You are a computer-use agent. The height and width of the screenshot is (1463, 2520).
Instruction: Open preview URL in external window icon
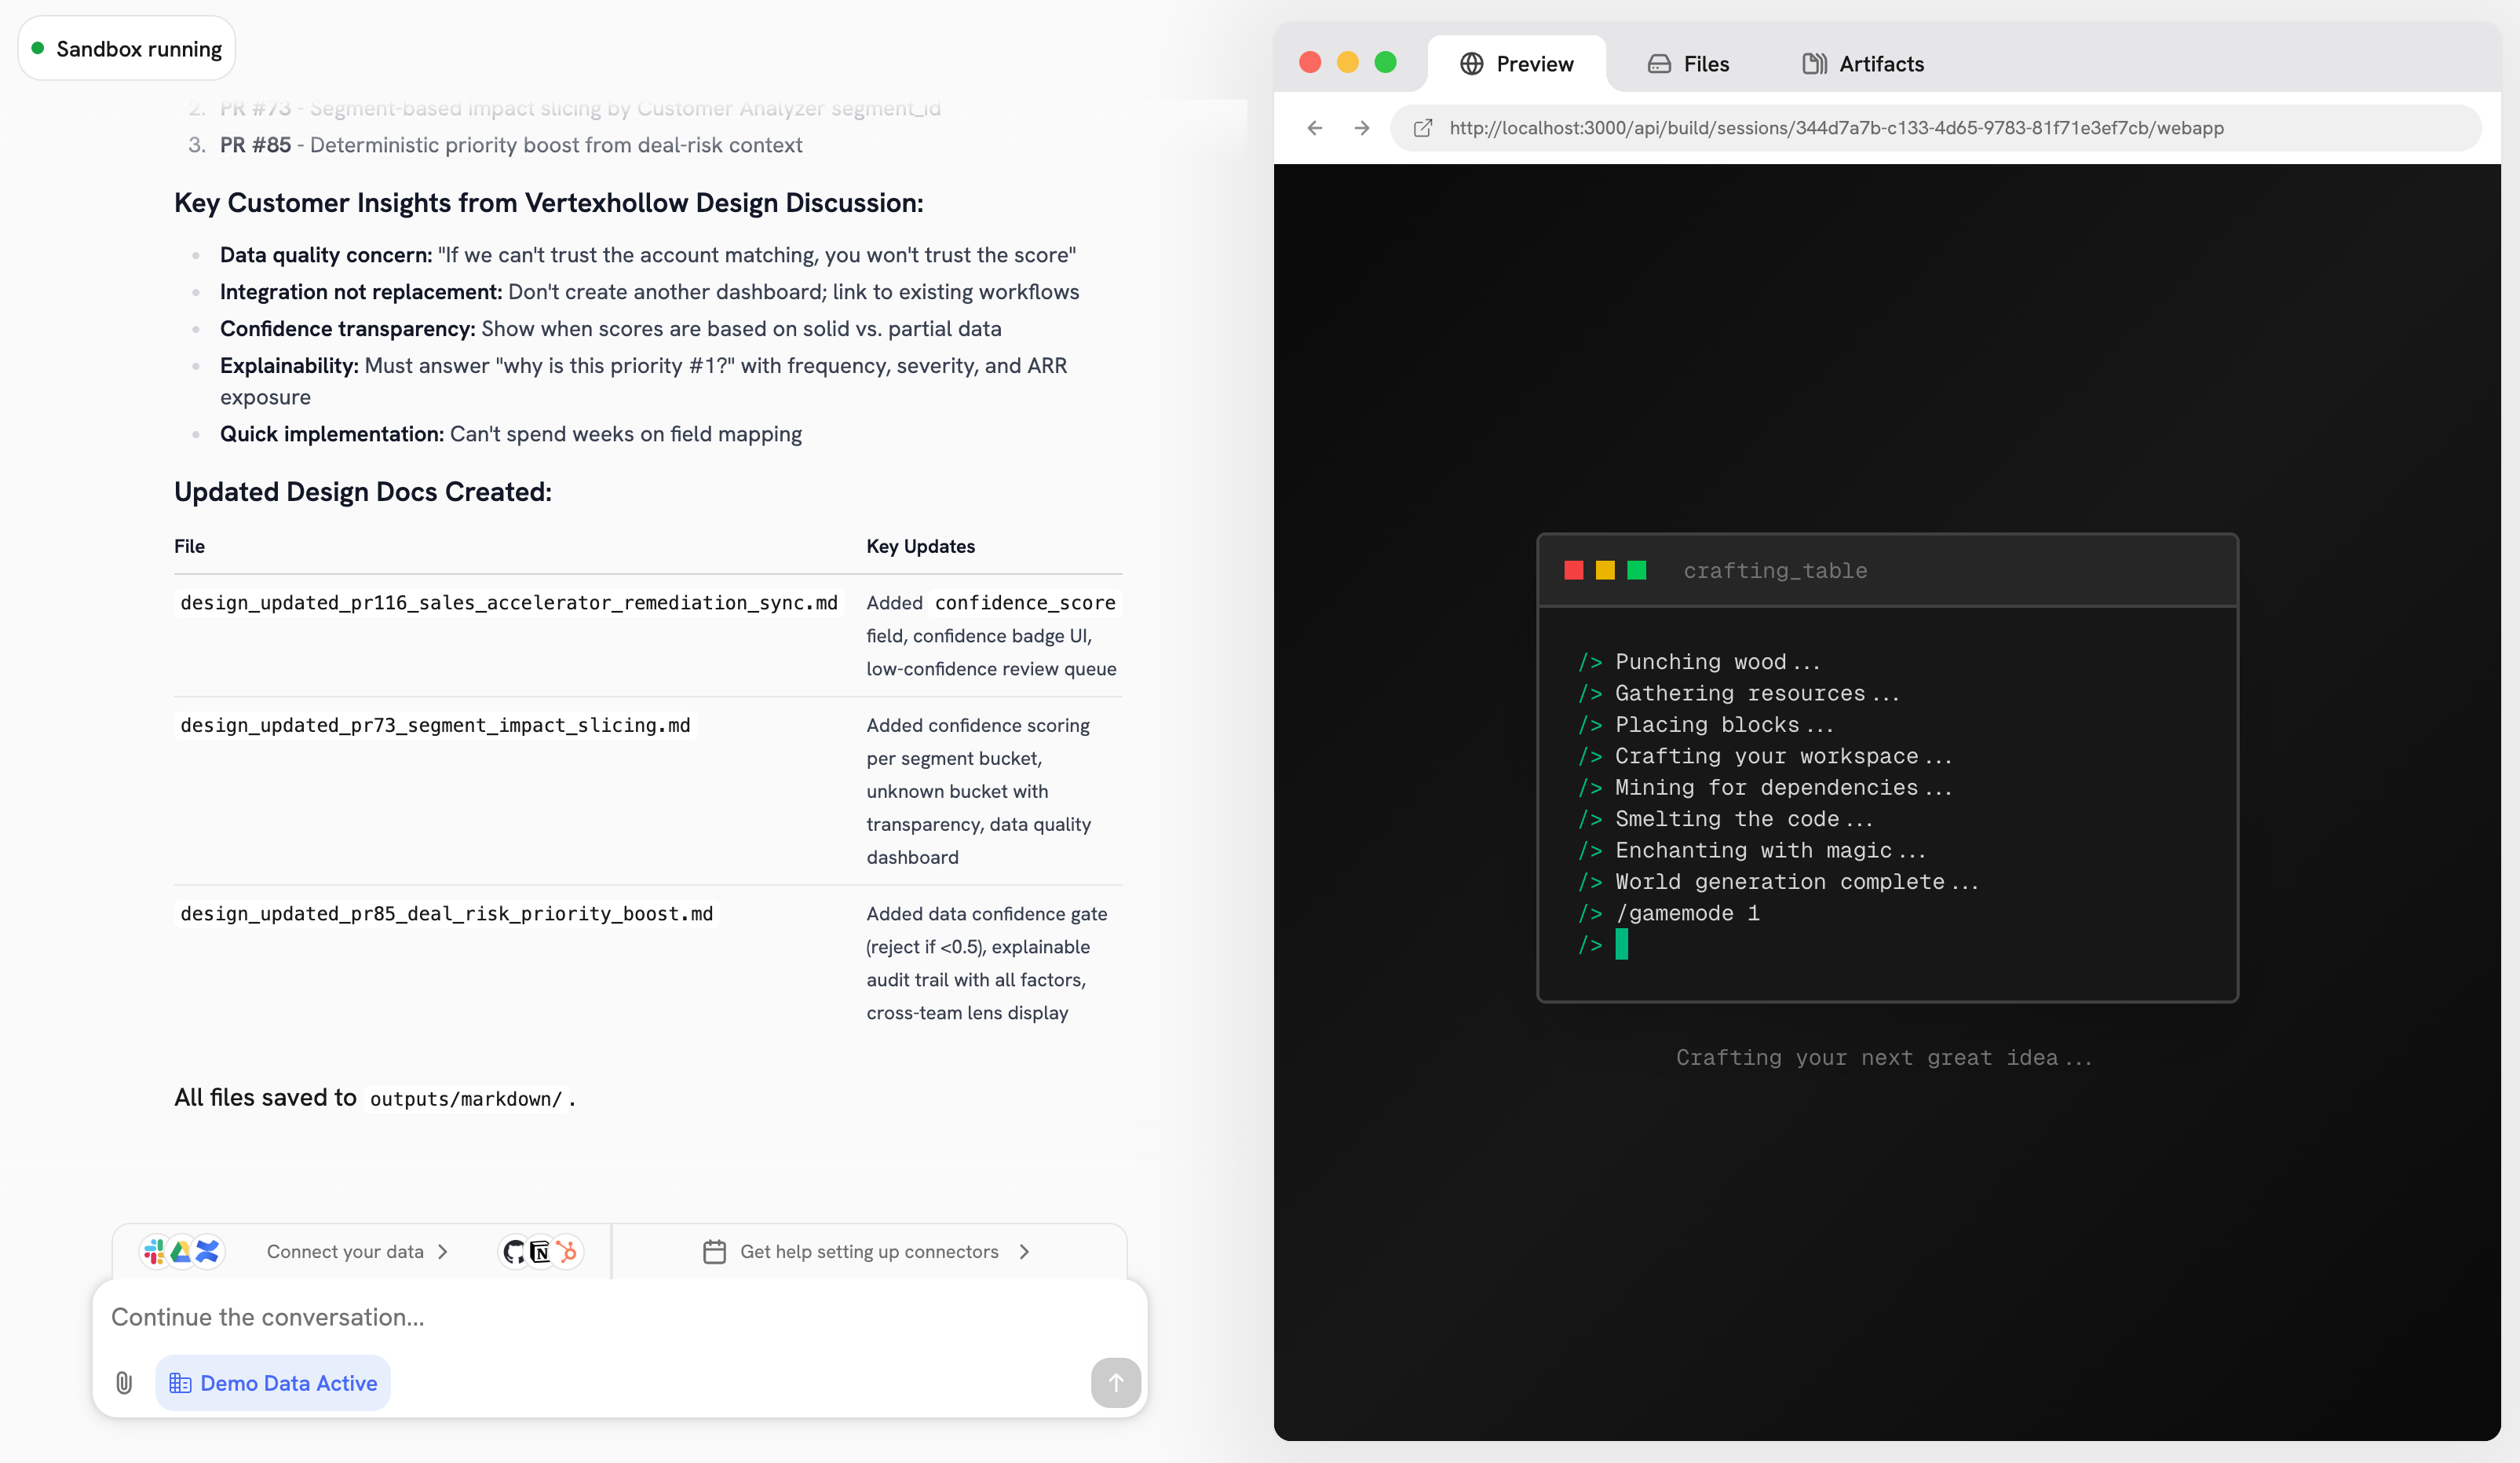(1422, 128)
